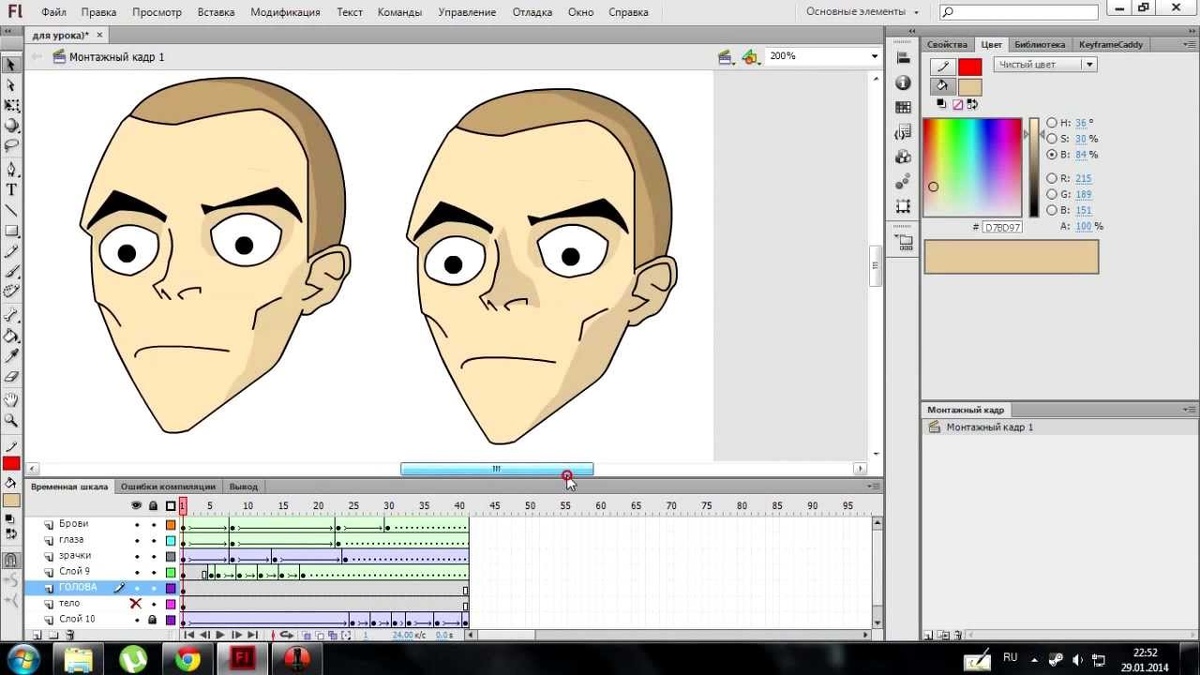
Task: Unlock the Слой 10 layer
Action: point(152,620)
